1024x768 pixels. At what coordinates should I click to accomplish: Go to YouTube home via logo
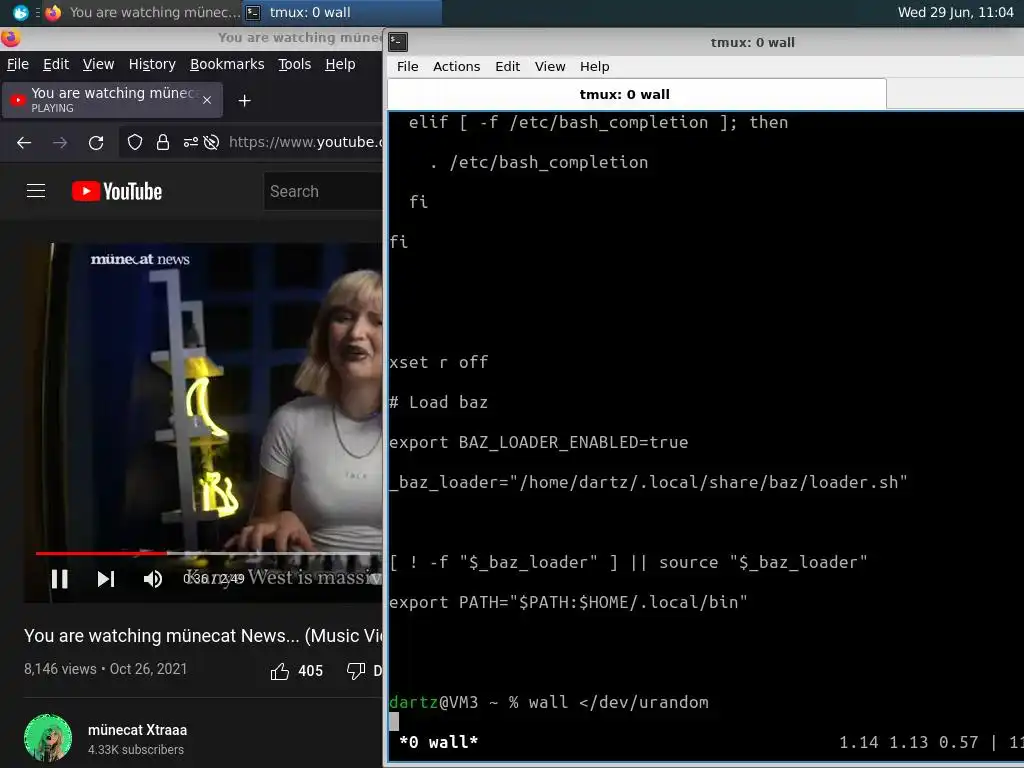117,191
